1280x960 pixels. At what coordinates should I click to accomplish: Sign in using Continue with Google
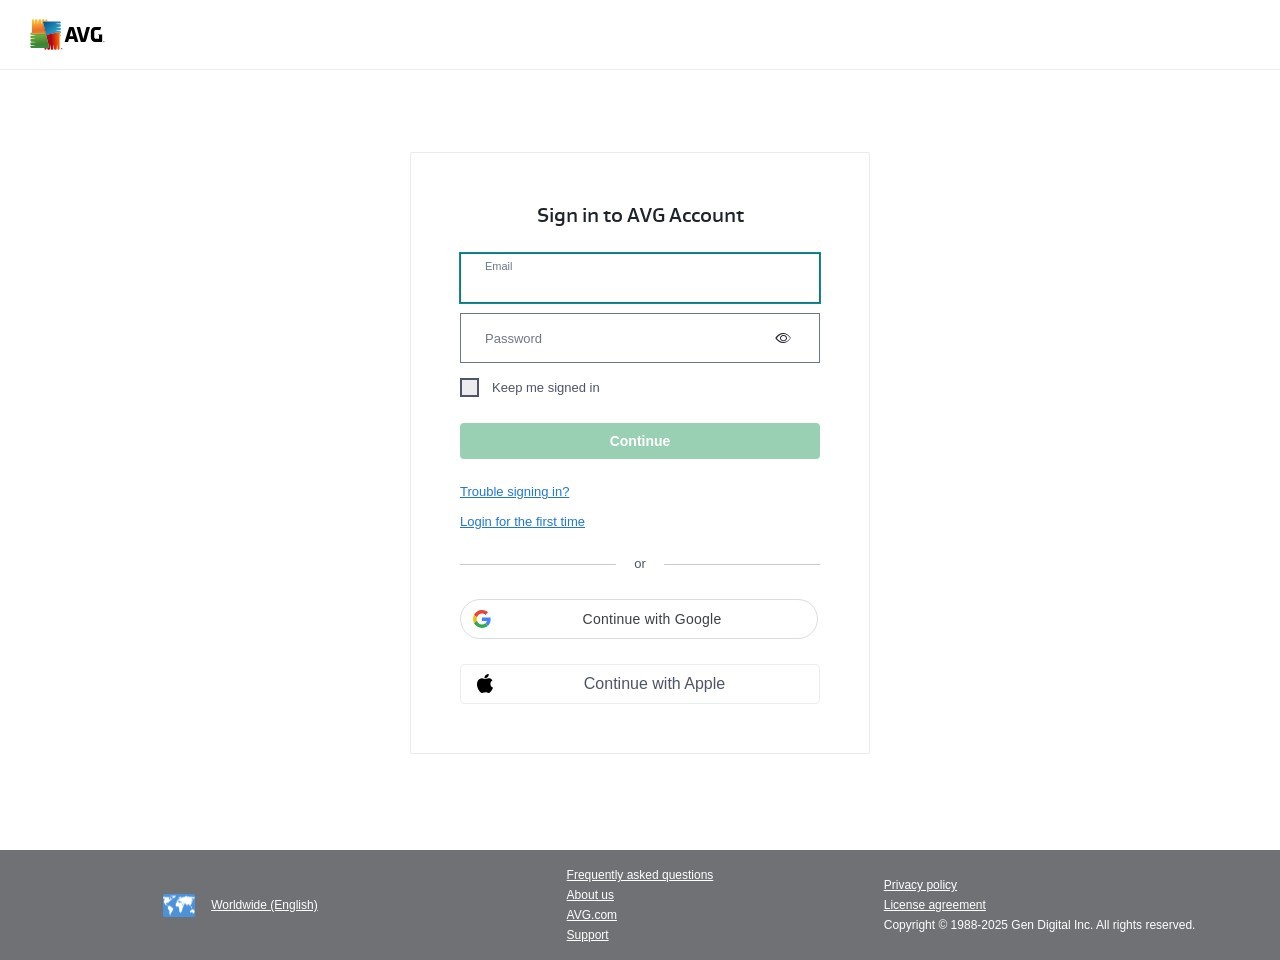(x=639, y=619)
